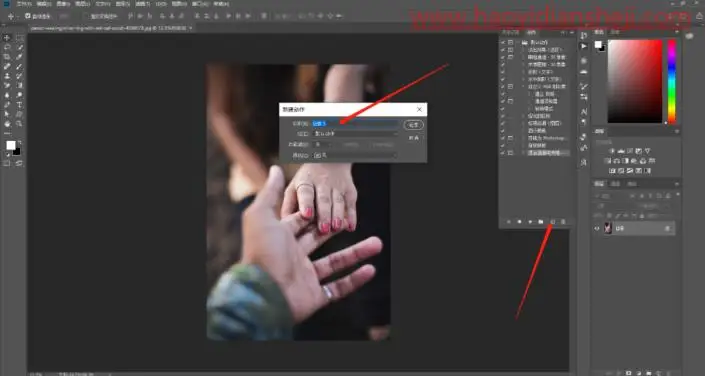
Task: Select the Move tool in the toolbar
Action: (7, 38)
